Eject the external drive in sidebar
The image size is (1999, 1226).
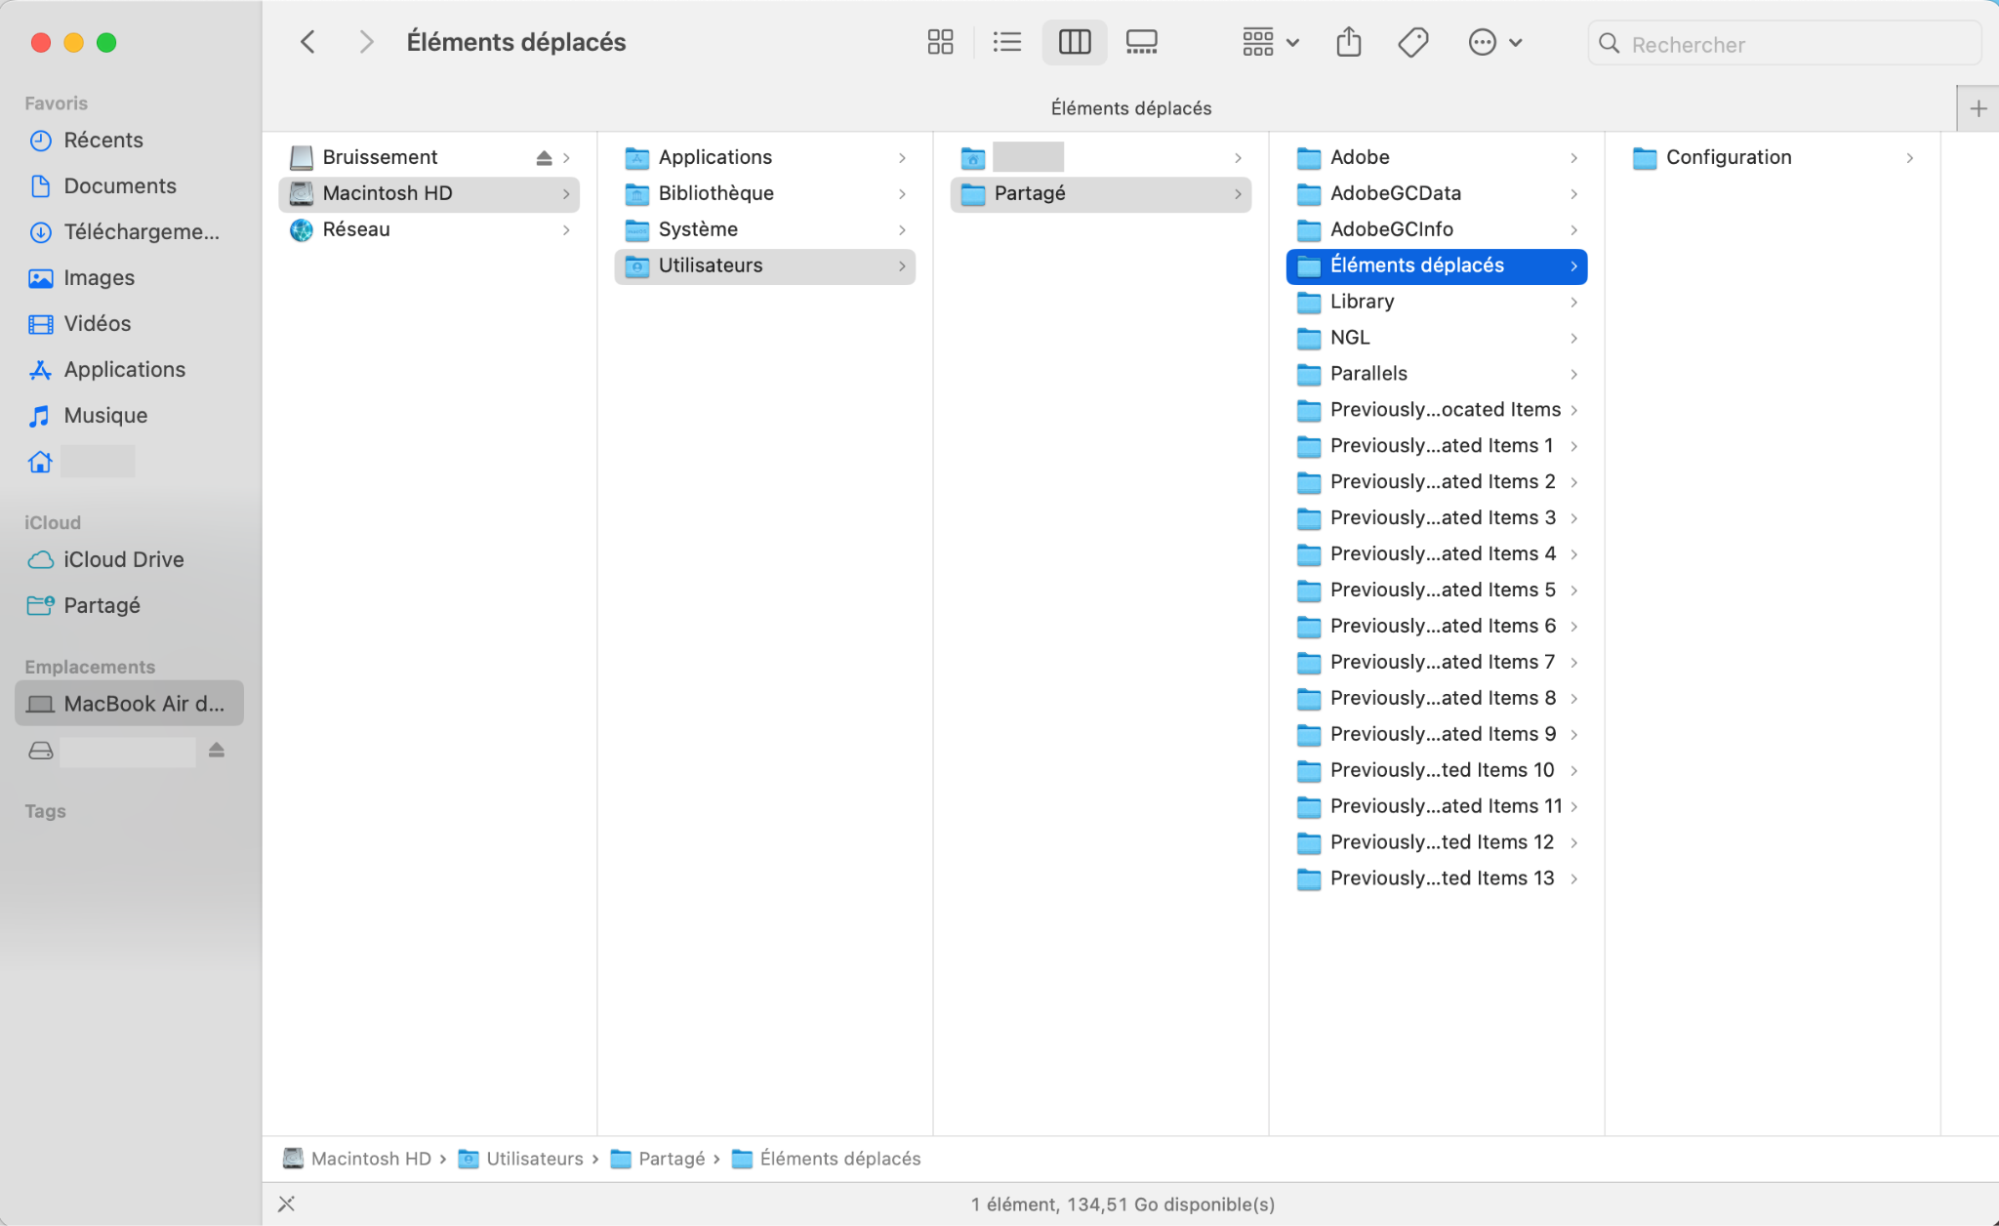click(x=217, y=750)
